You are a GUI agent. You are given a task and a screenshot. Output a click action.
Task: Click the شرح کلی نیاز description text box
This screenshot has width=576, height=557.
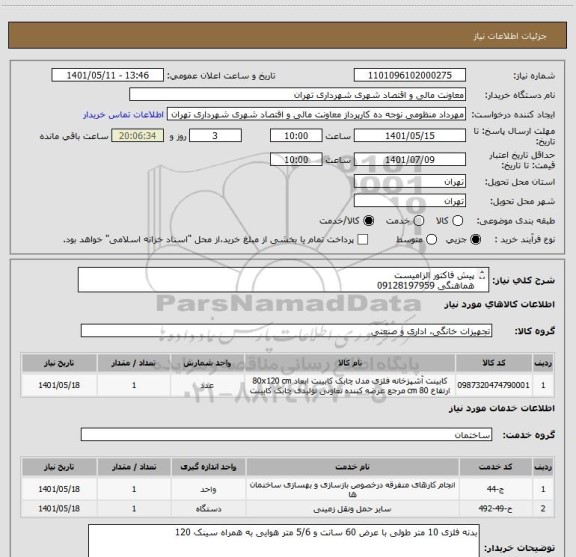pyautogui.click(x=283, y=280)
